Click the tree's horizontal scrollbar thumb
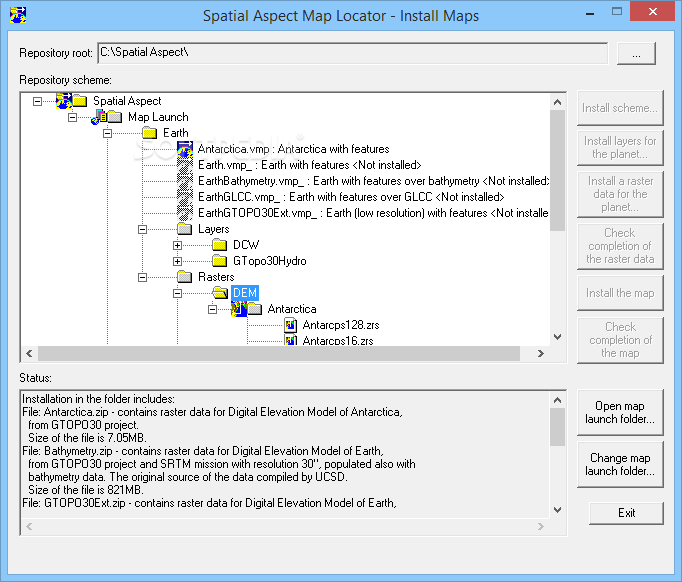Screen dimensions: 682x582 click(x=279, y=354)
